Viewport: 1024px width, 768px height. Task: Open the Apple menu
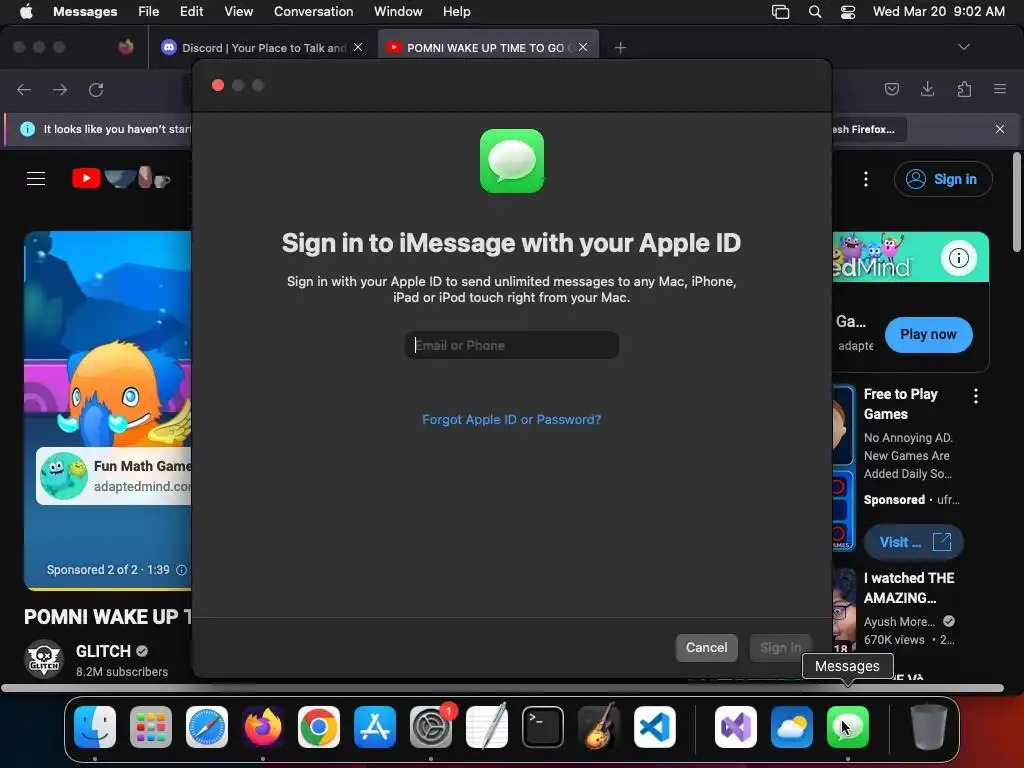[x=26, y=11]
